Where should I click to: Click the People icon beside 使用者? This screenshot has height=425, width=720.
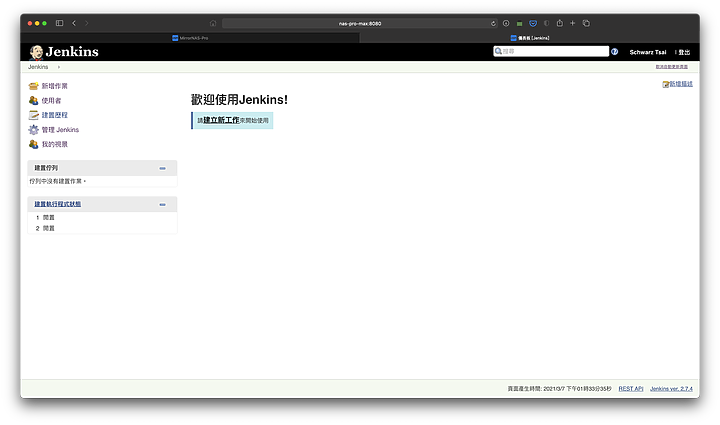click(x=34, y=101)
